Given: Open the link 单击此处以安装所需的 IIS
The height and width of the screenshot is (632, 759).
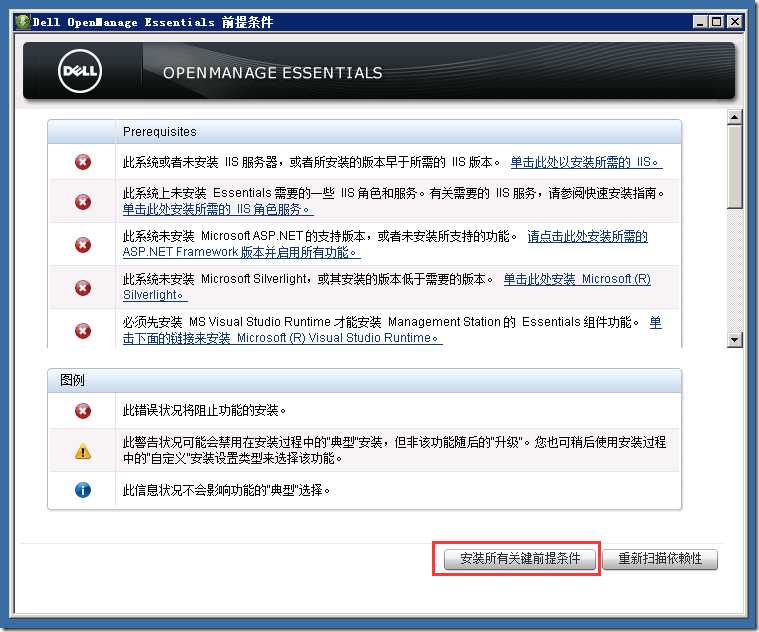Looking at the screenshot, I should click(586, 162).
